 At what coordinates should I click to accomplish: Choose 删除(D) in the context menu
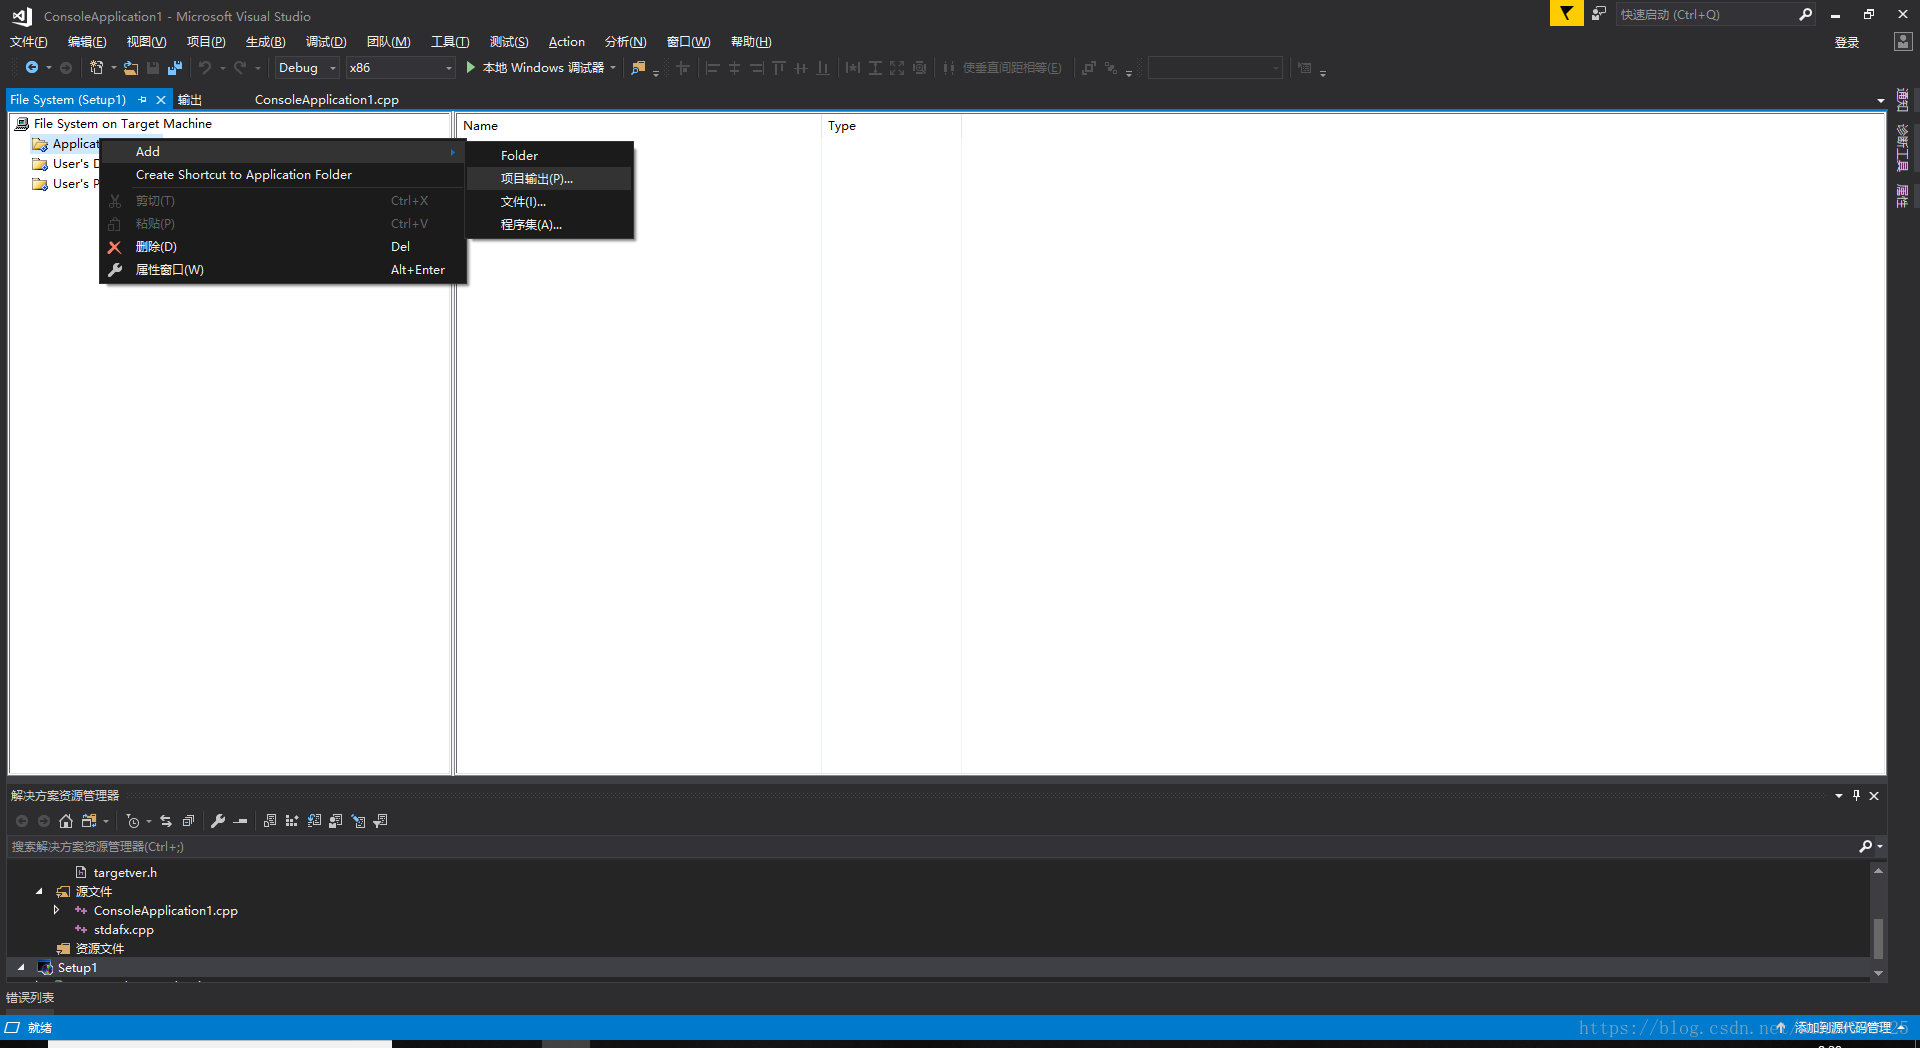(283, 247)
